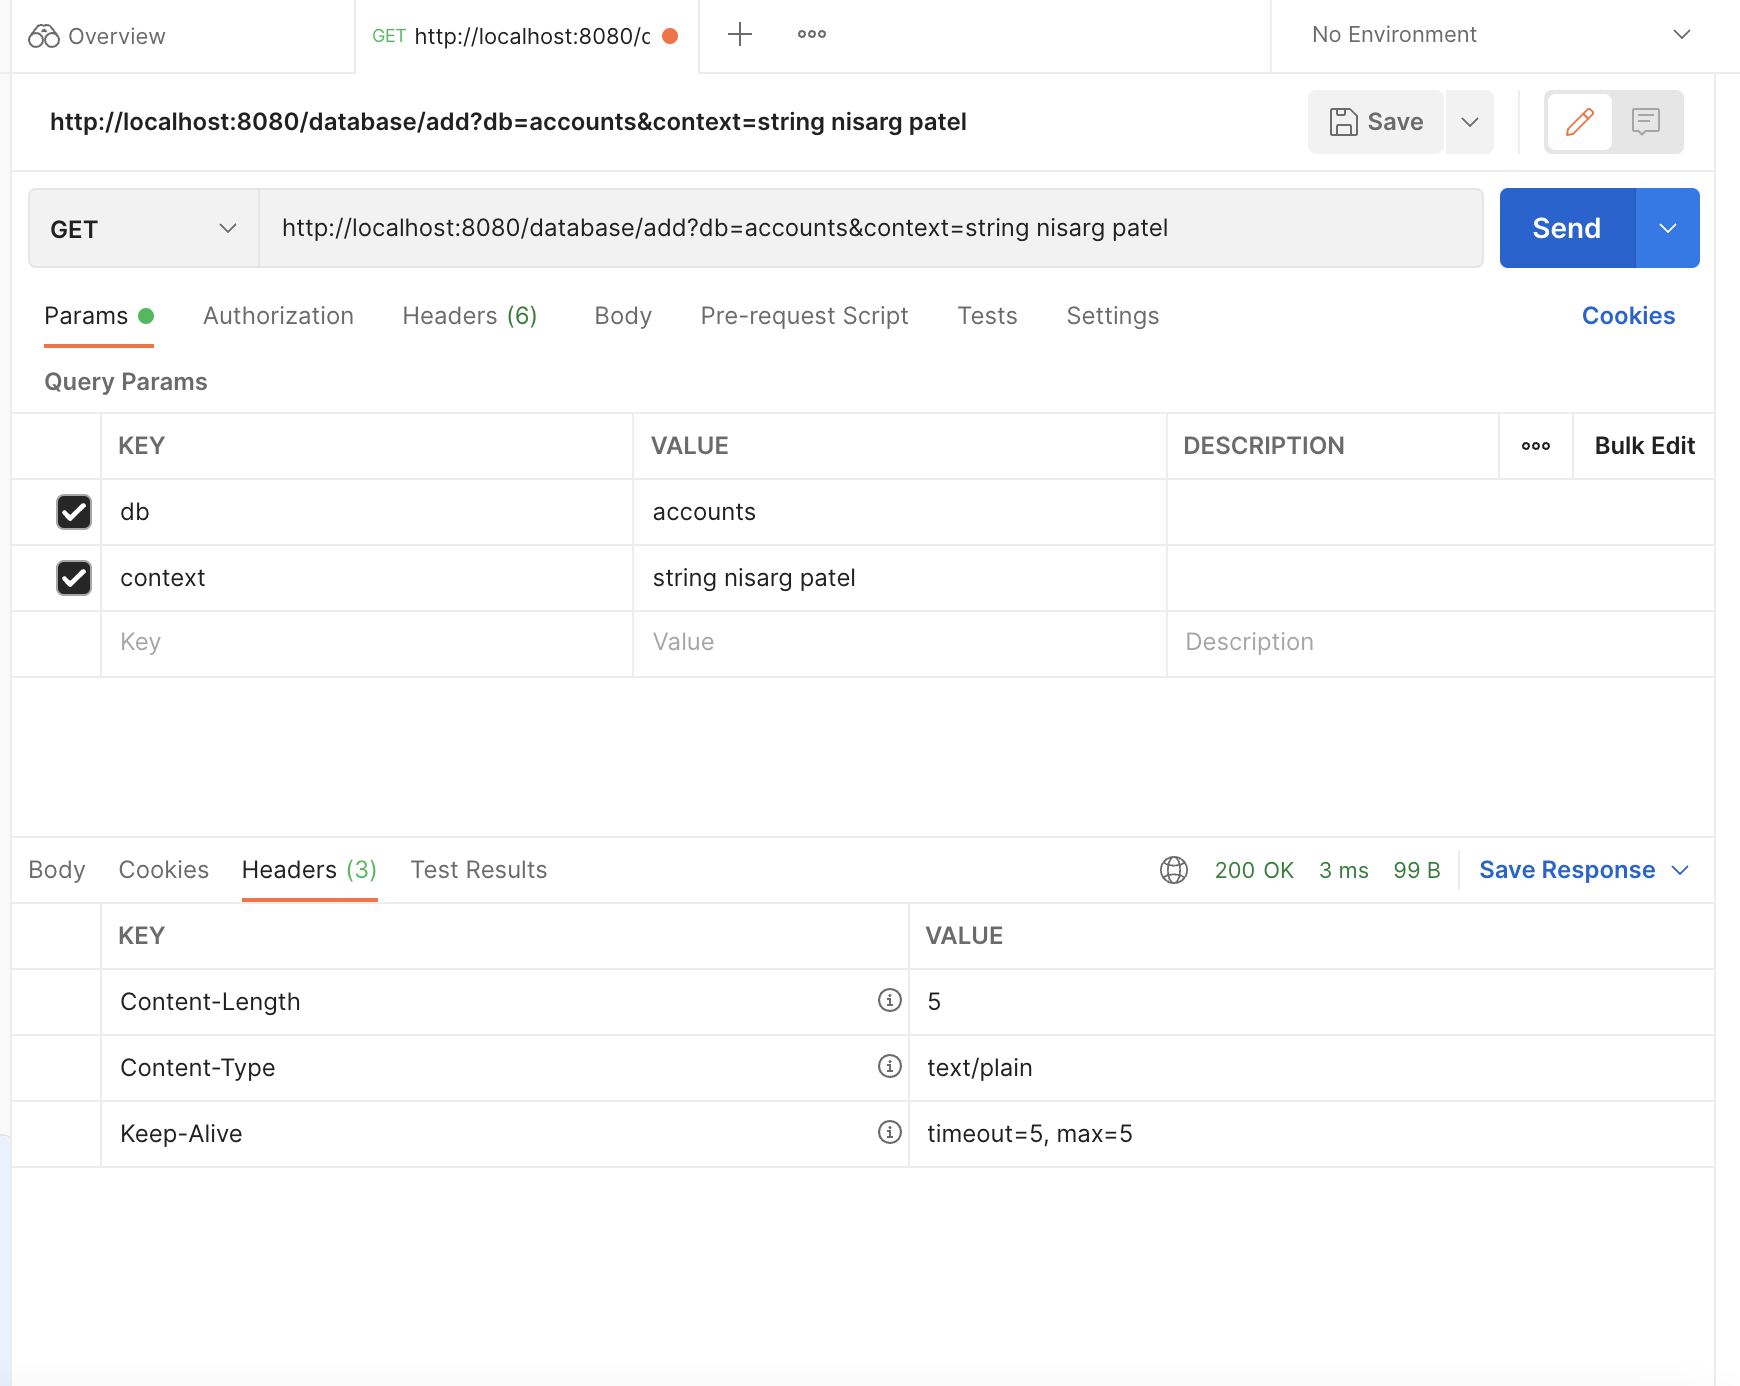Toggle the Keep-Alive header info icon

pyautogui.click(x=888, y=1133)
